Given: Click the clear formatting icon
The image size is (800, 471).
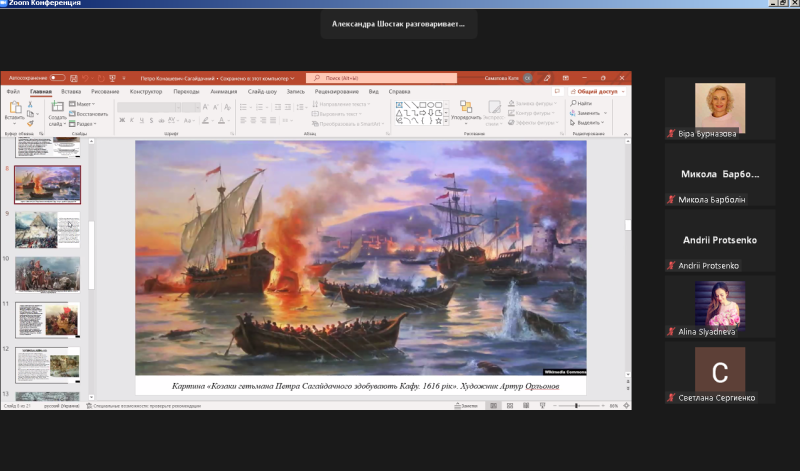Looking at the screenshot, I should [228, 107].
